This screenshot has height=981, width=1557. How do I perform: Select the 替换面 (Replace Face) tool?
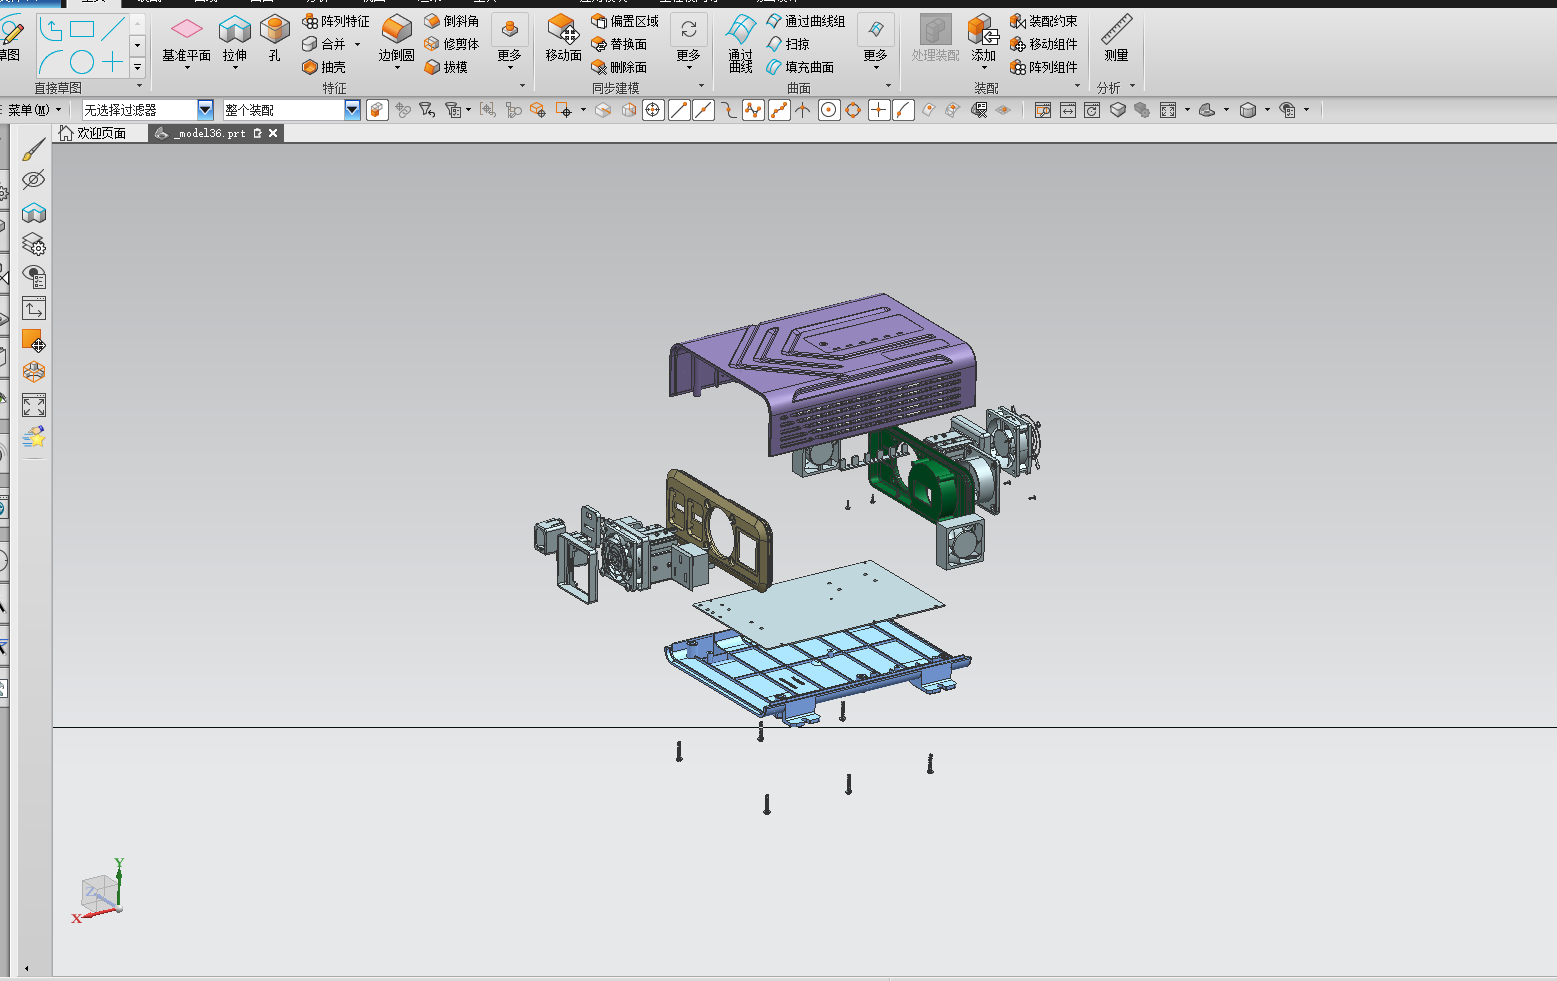621,43
